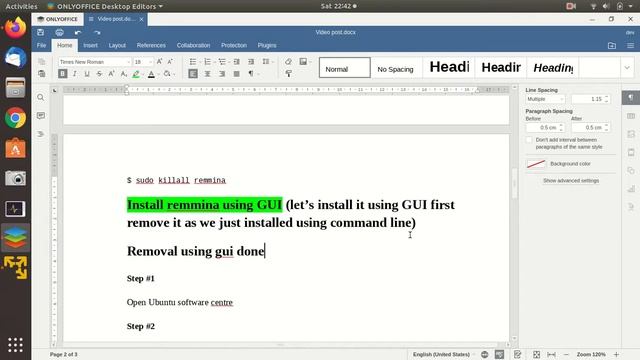
Task: Toggle Underline formatting
Action: [x=87, y=74]
